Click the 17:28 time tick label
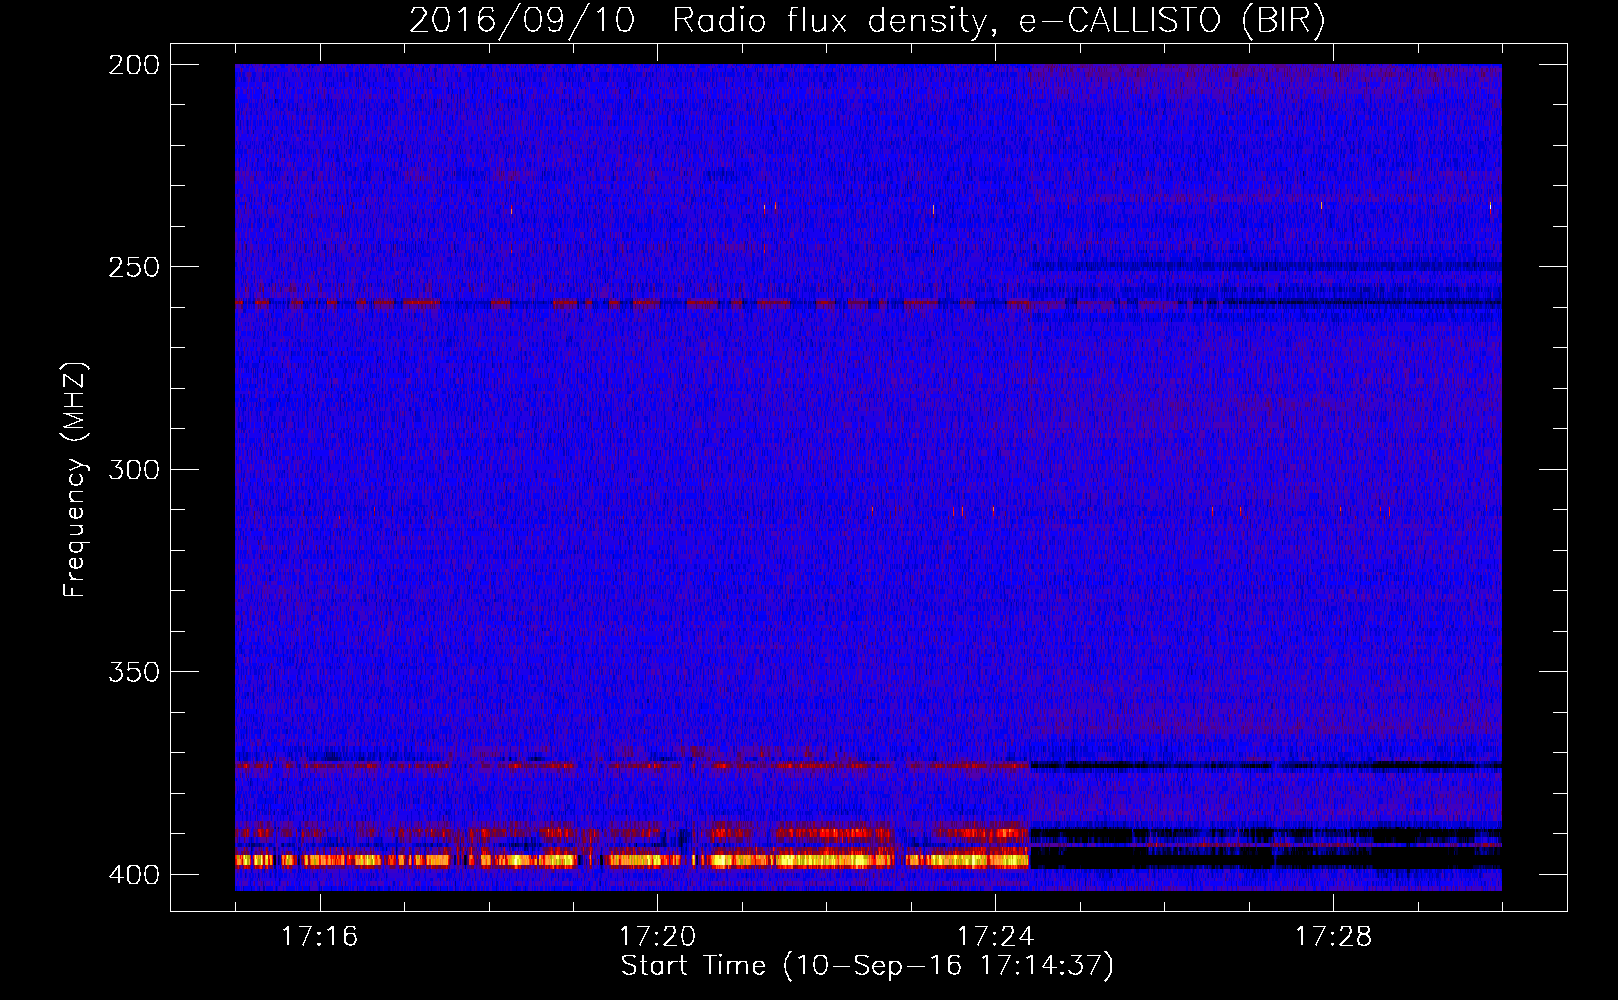 (x=1333, y=936)
